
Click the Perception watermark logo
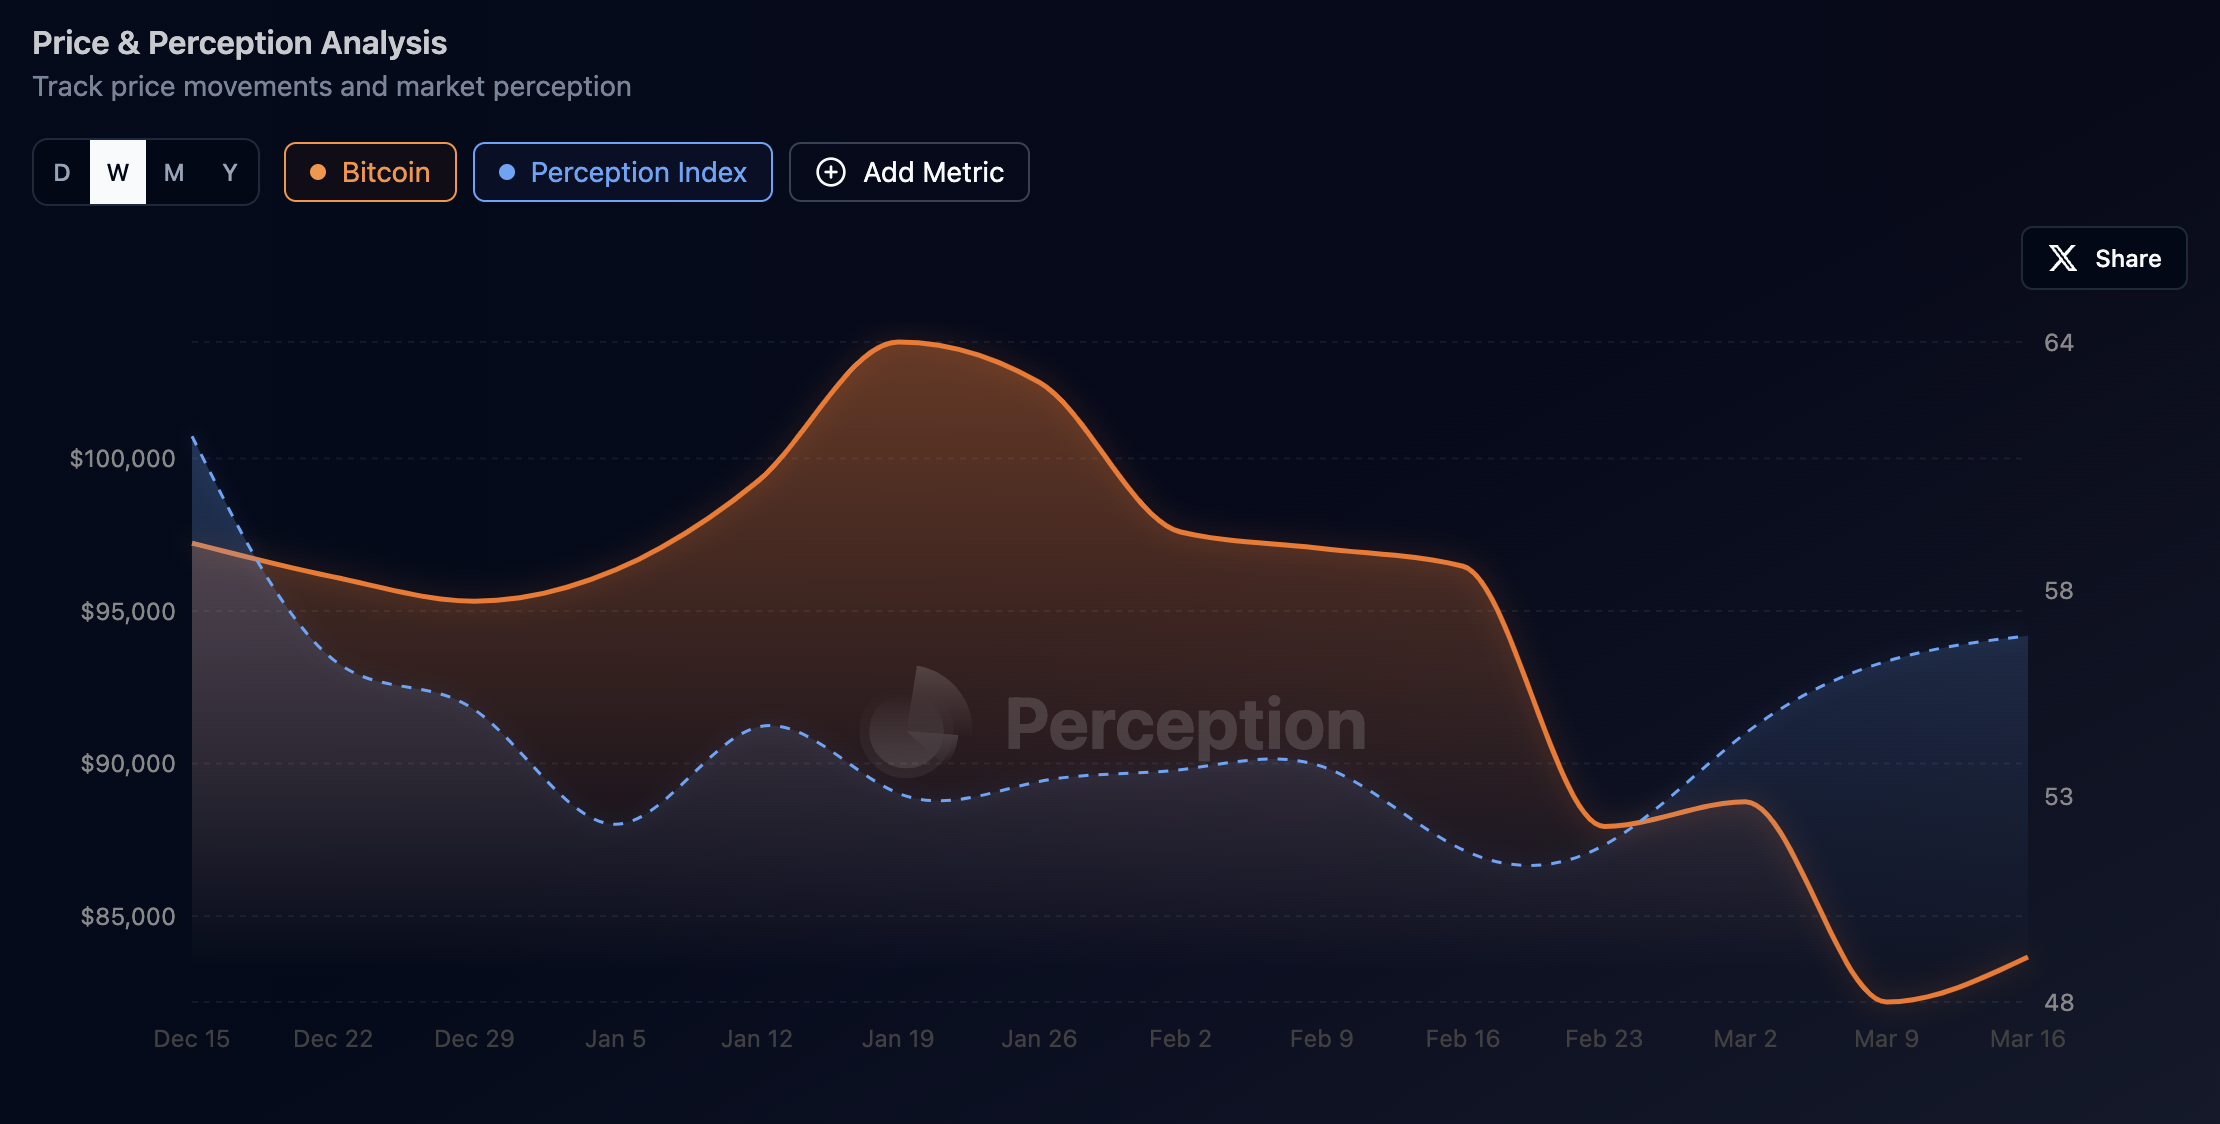[x=915, y=723]
